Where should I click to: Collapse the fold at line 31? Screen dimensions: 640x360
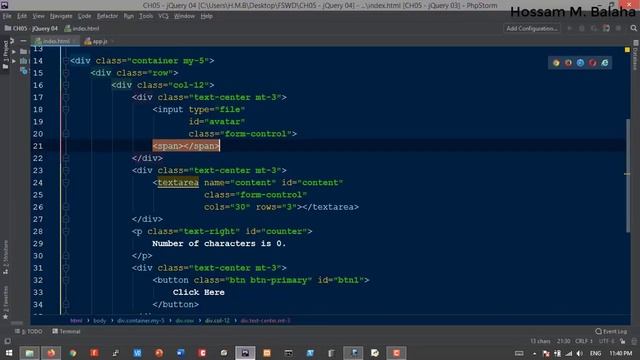[66, 268]
